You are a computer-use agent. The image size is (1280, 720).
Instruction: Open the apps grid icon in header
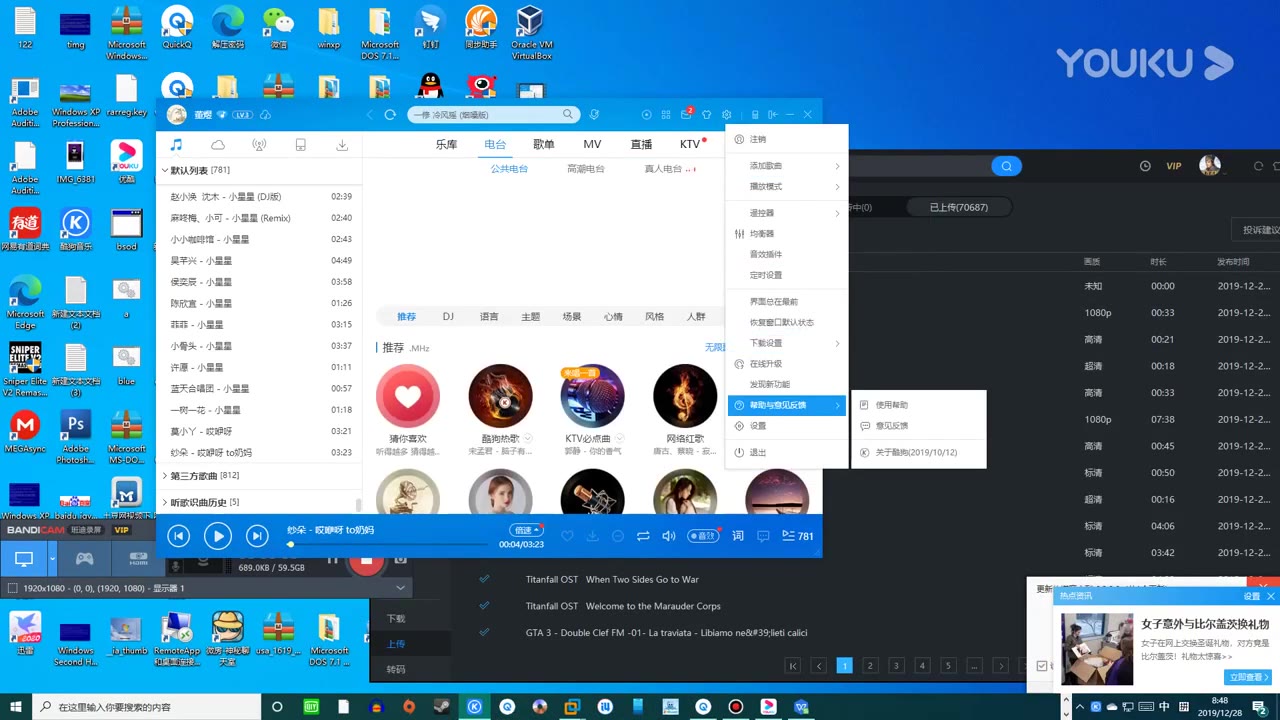pyautogui.click(x=666, y=115)
